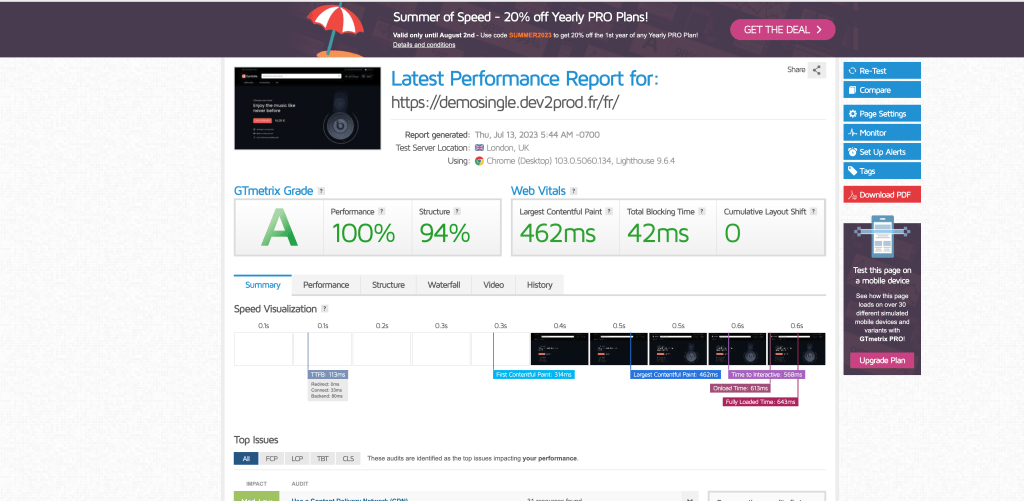Click Largest Contentful Paint 462ms timeline marker
This screenshot has width=1024, height=501.
[676, 375]
